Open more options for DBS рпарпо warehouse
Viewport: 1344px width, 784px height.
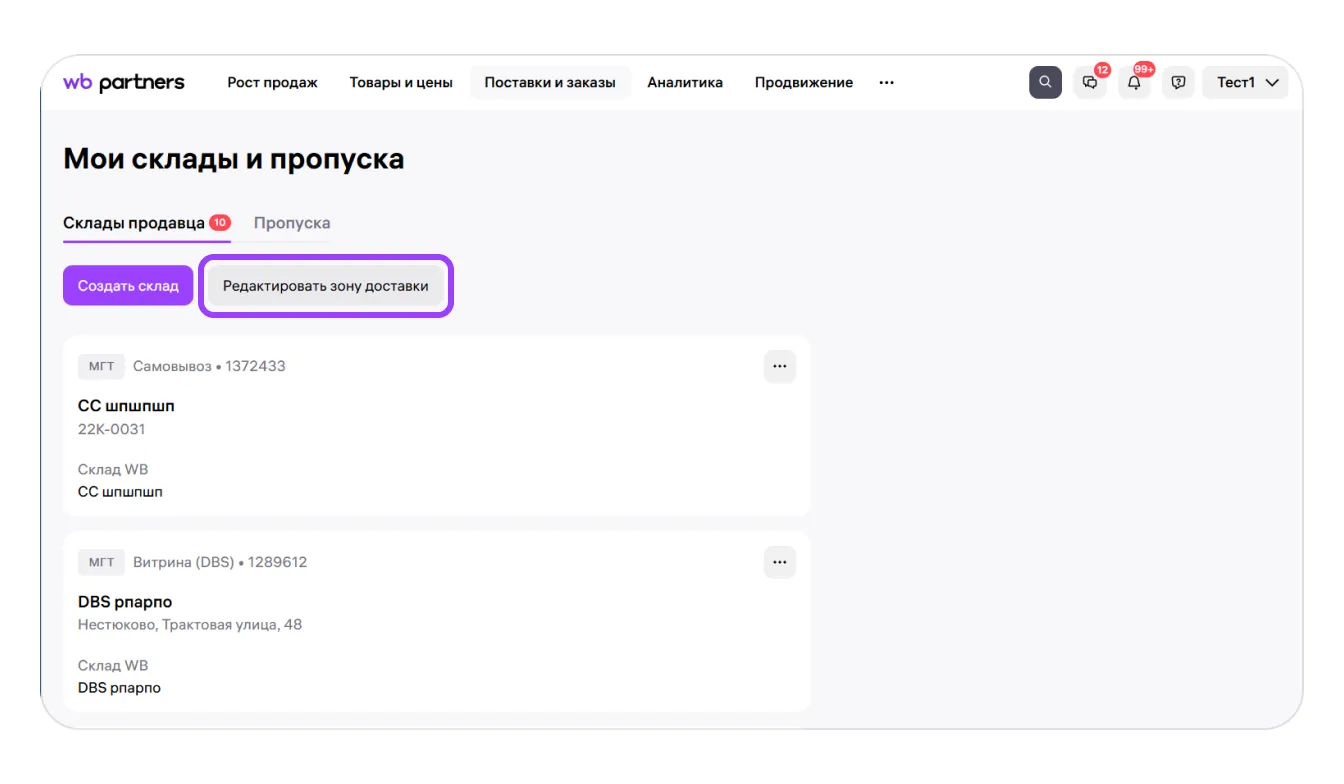click(x=780, y=563)
